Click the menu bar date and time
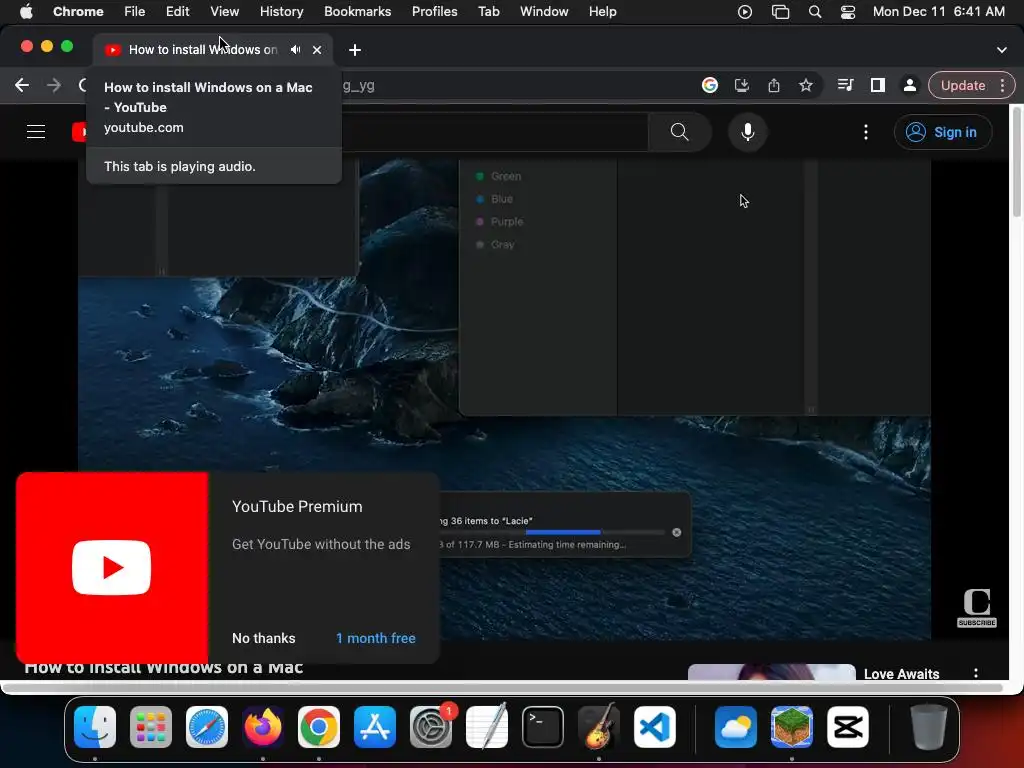The width and height of the screenshot is (1024, 768). pyautogui.click(x=938, y=11)
